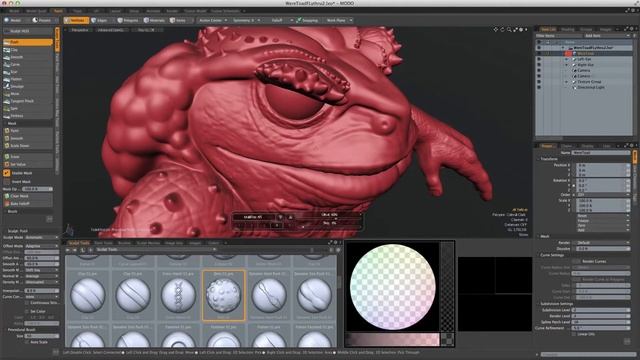Image resolution: width=640 pixels, height=360 pixels.
Task: Open the Sculpt Mode Automatic dropdown
Action: 42,237
